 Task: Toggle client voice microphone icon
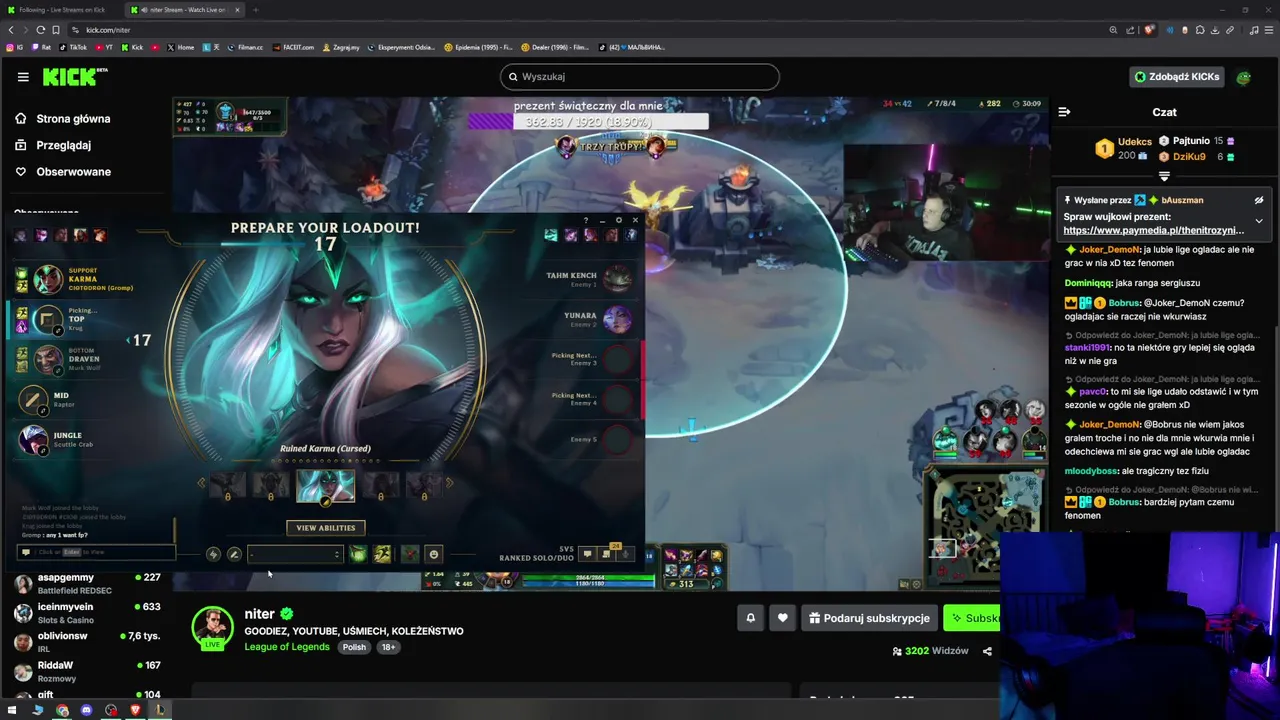626,553
